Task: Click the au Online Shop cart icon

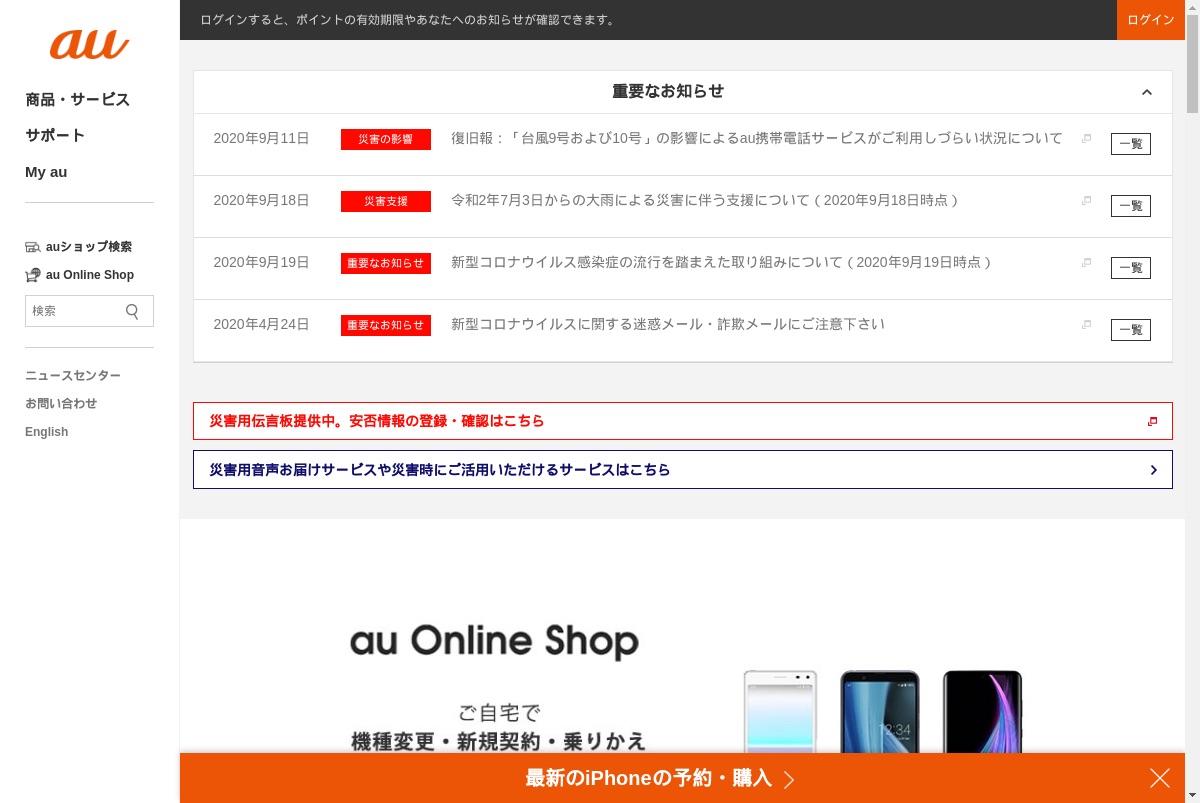Action: 33,275
